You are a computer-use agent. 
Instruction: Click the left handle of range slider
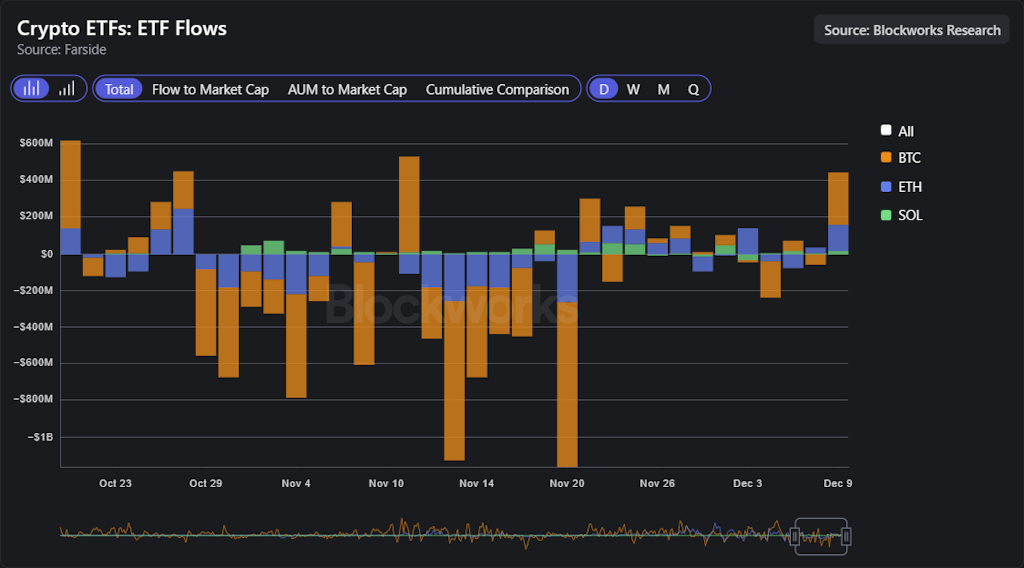(x=796, y=537)
